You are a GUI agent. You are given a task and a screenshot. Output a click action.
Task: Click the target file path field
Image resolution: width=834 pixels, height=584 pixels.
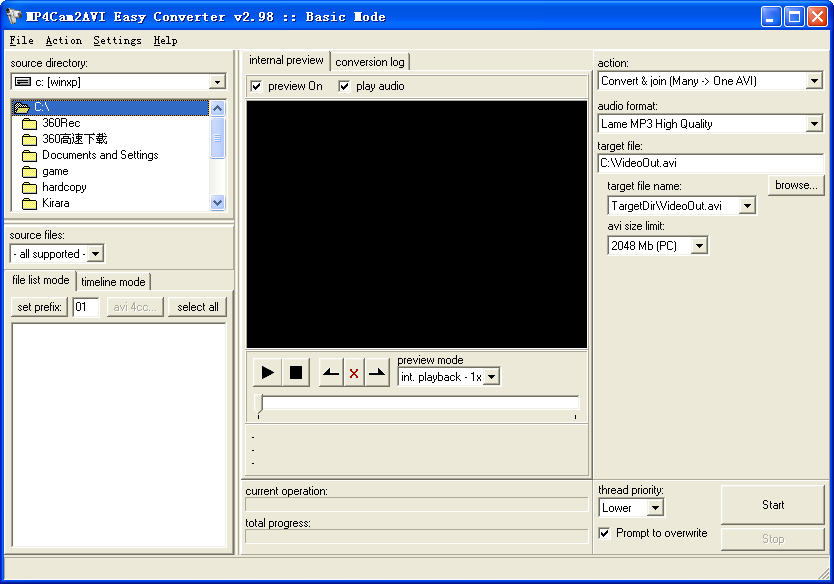click(710, 163)
